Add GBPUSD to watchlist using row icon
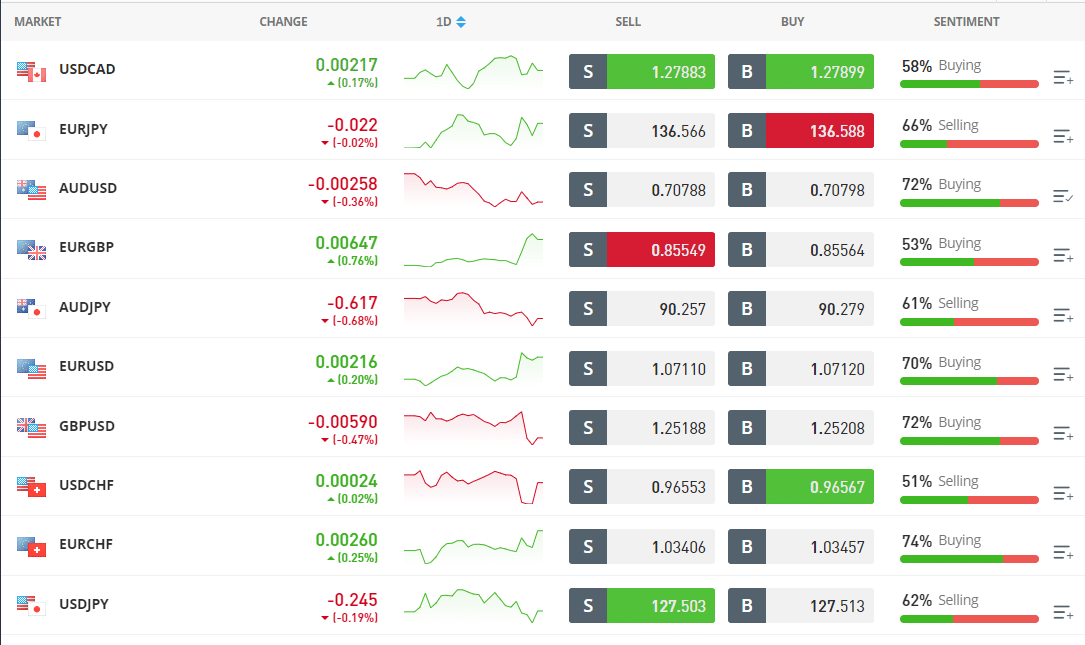The width and height of the screenshot is (1085, 645). tap(1063, 433)
